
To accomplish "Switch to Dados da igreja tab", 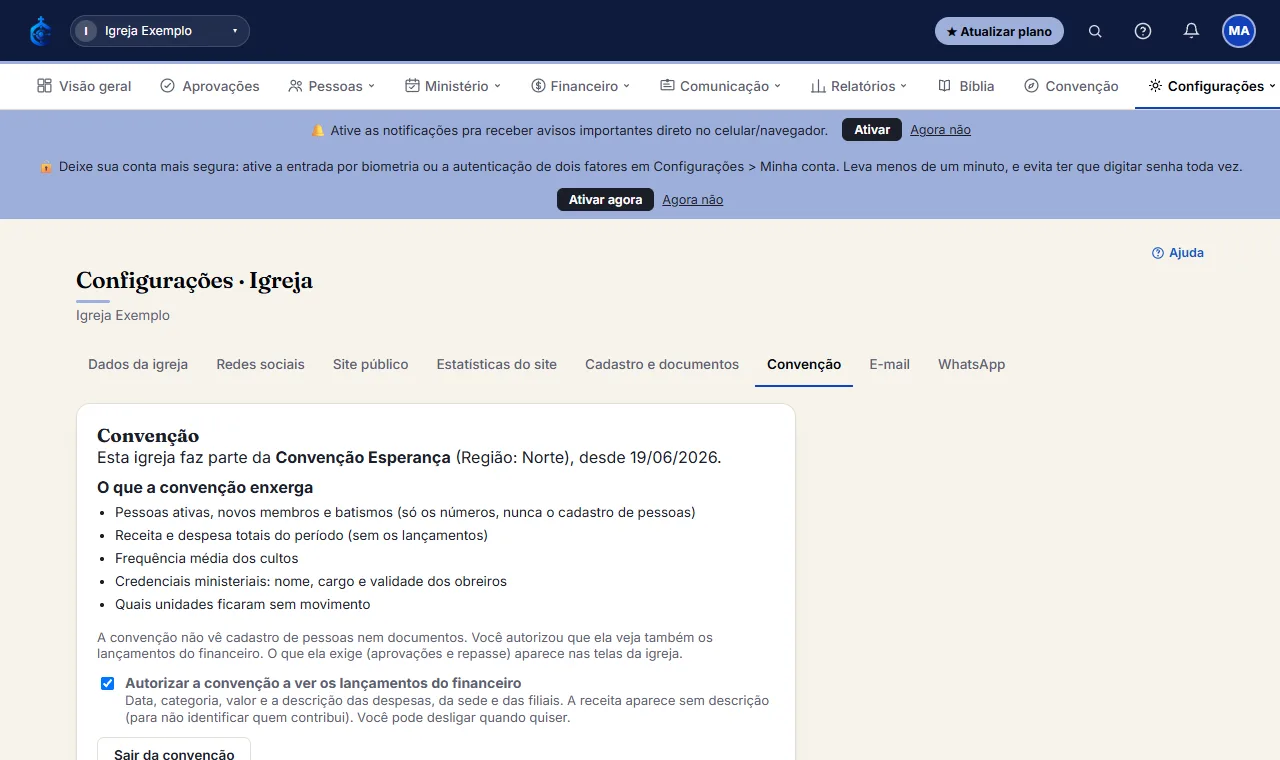I will pyautogui.click(x=138, y=364).
